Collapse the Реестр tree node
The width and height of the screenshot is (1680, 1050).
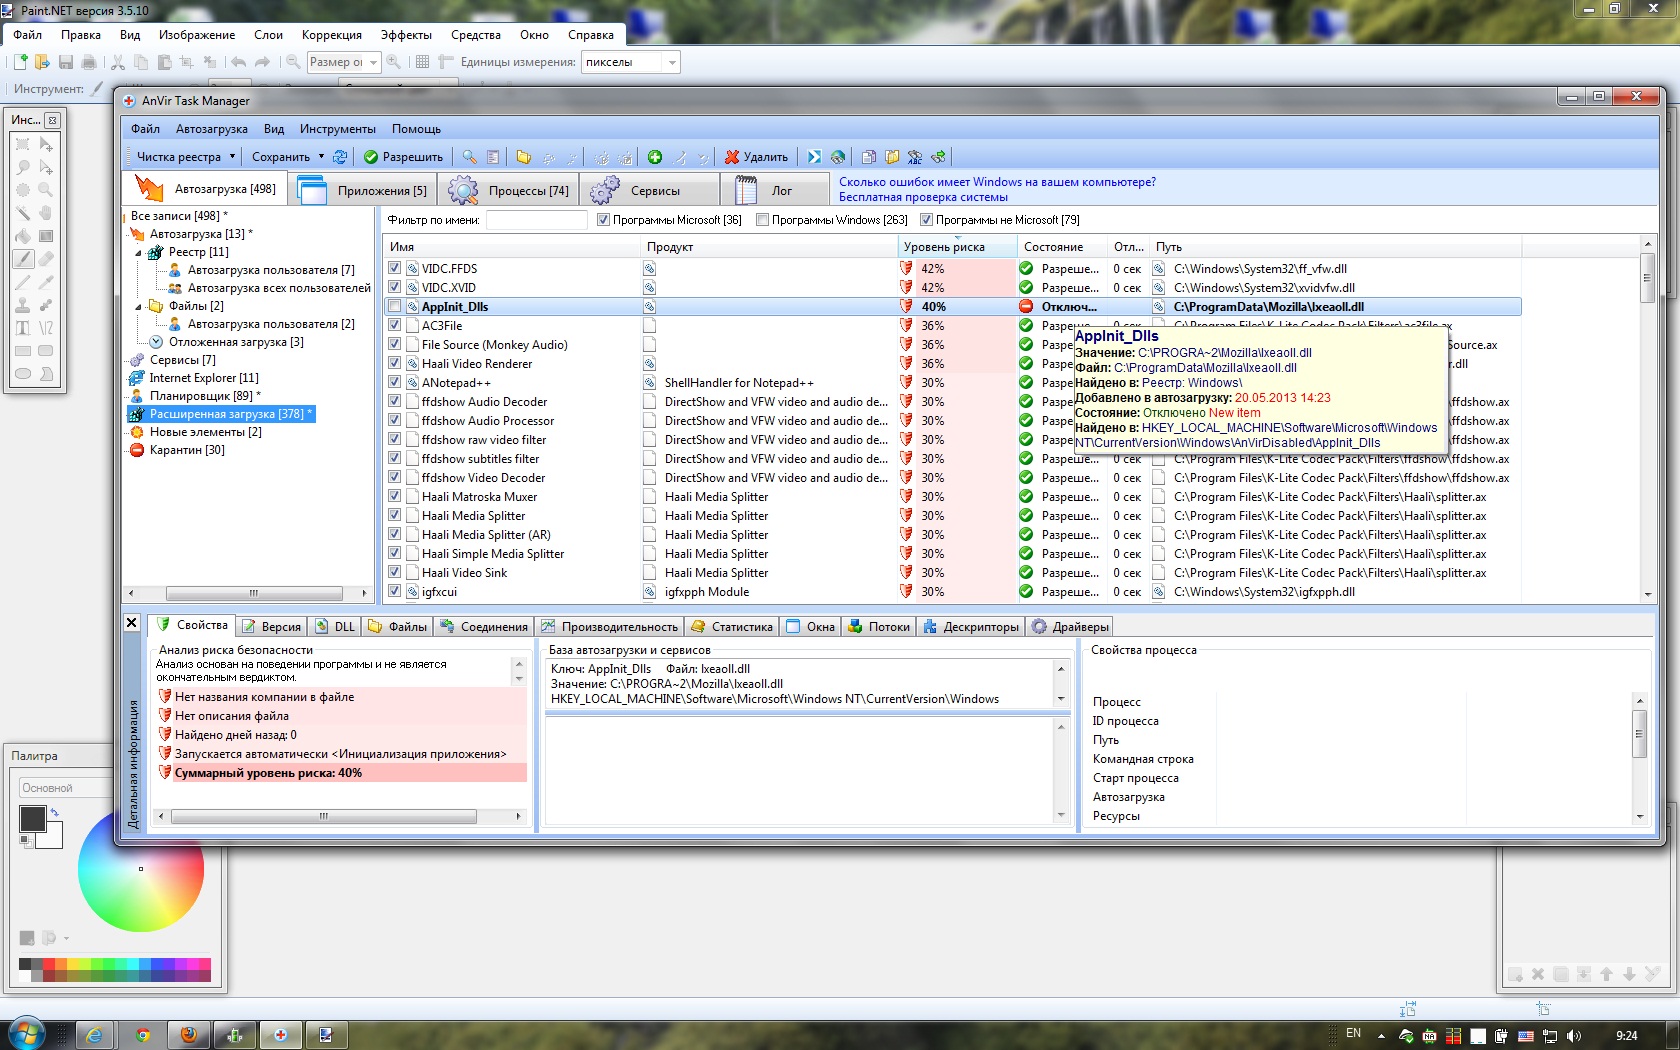[139, 253]
